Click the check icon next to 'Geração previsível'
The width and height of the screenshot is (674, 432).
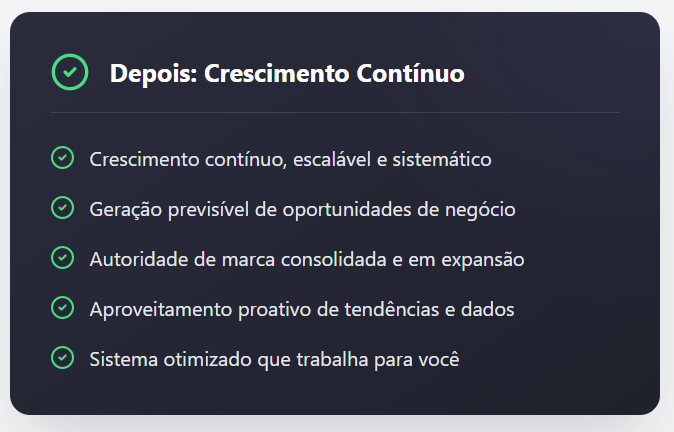62,208
